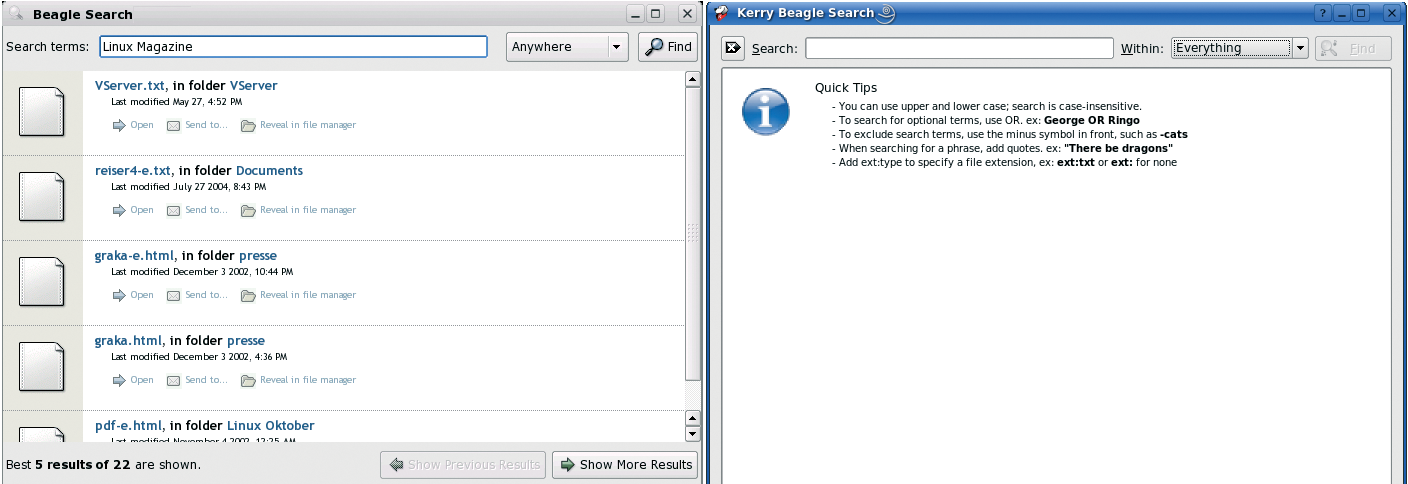Click the results scrollbar up arrow at top
This screenshot has width=1408, height=484.
(x=692, y=79)
